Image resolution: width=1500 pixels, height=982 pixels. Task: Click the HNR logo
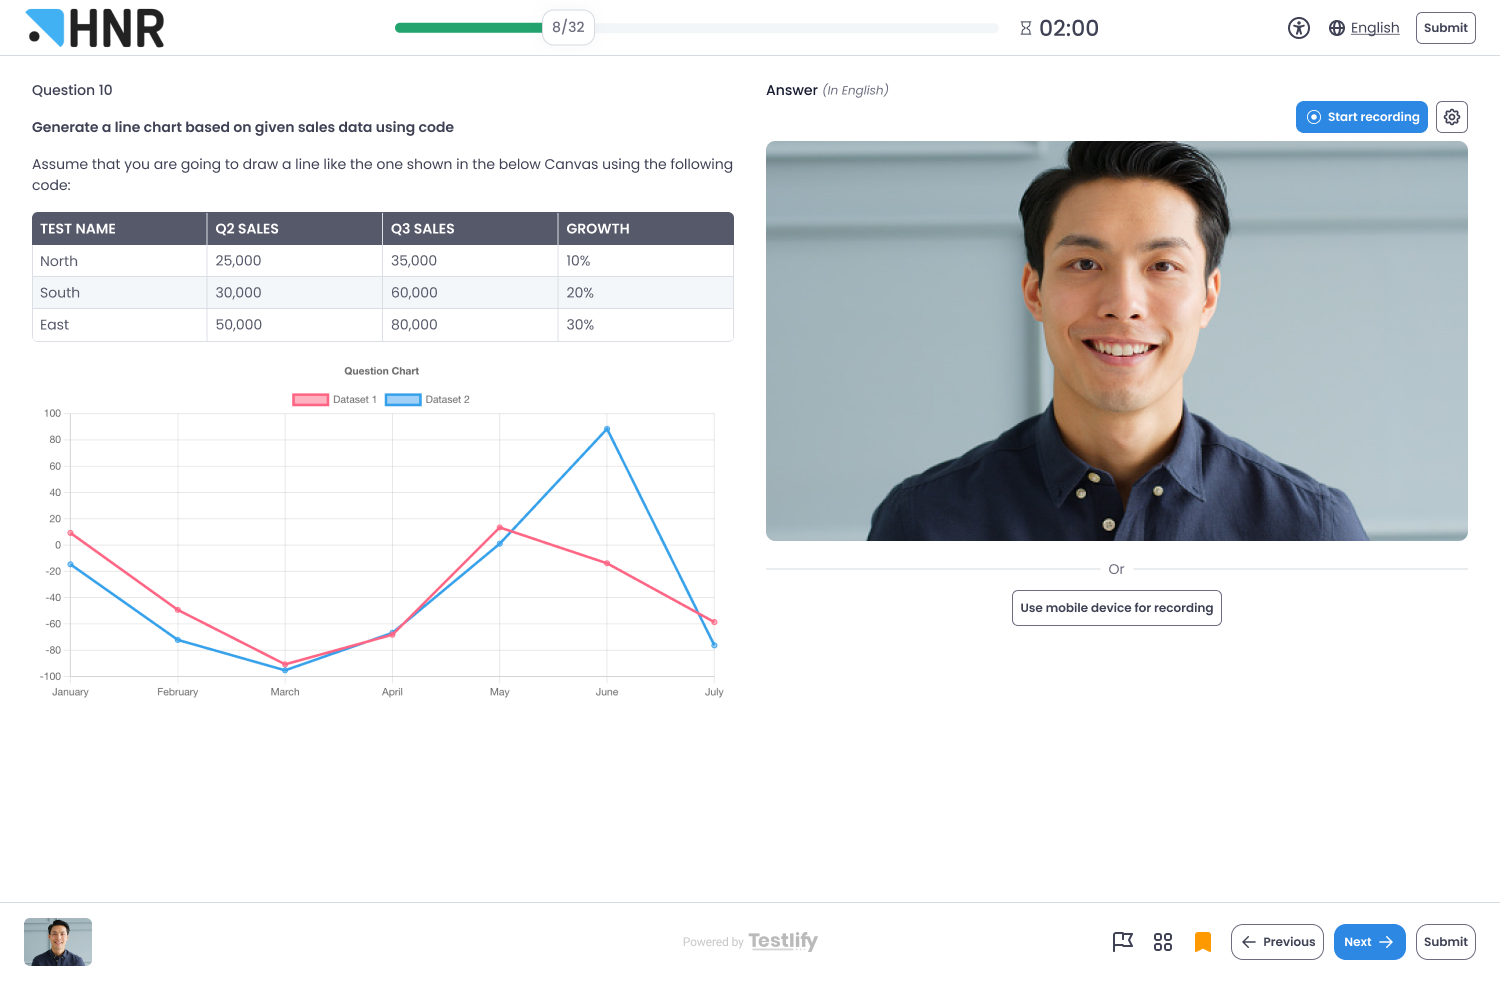point(95,28)
